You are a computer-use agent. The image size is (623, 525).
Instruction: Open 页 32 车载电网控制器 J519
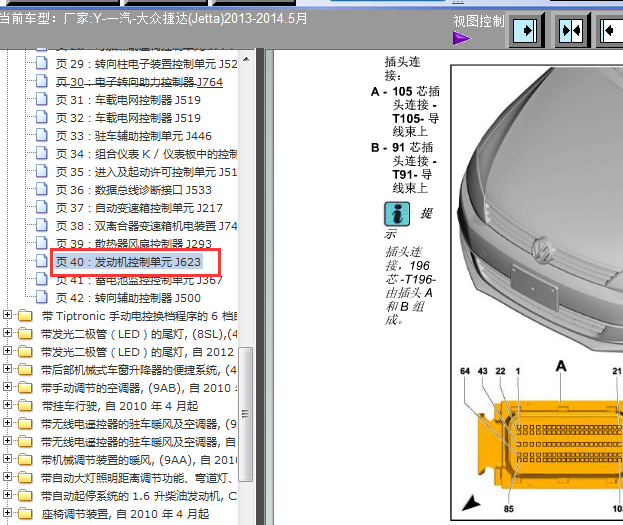(x=128, y=118)
